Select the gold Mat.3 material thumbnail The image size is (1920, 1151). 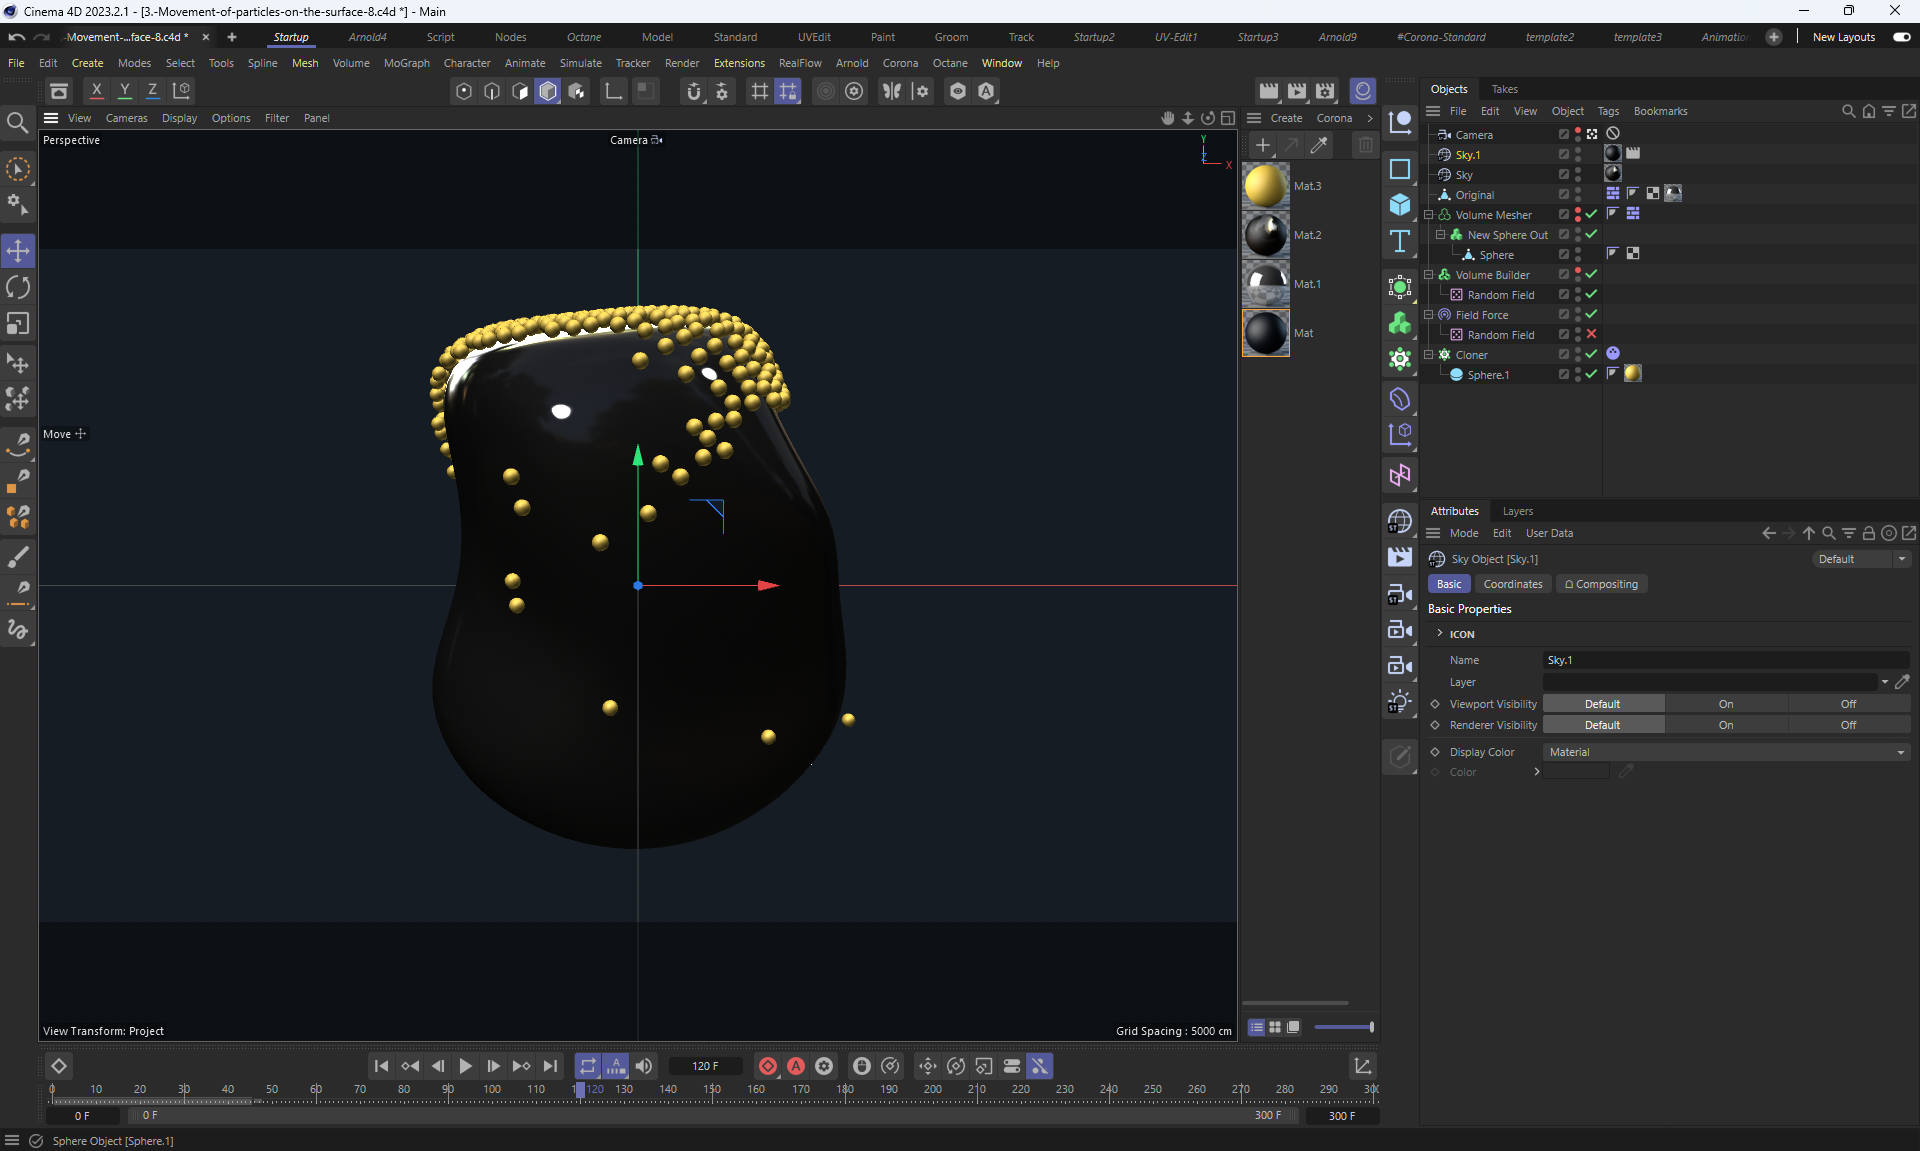1265,186
